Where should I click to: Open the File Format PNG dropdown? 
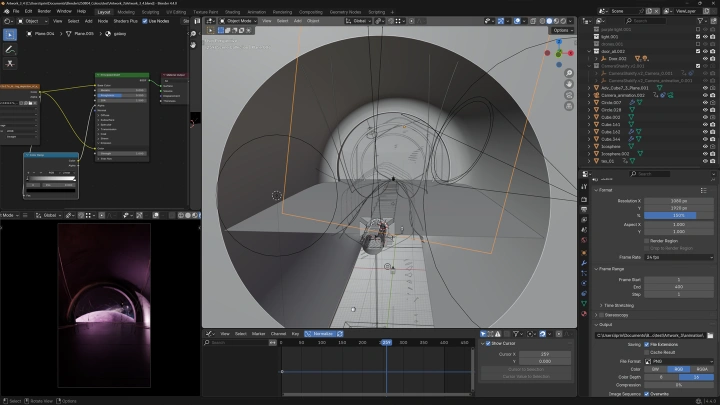678,361
